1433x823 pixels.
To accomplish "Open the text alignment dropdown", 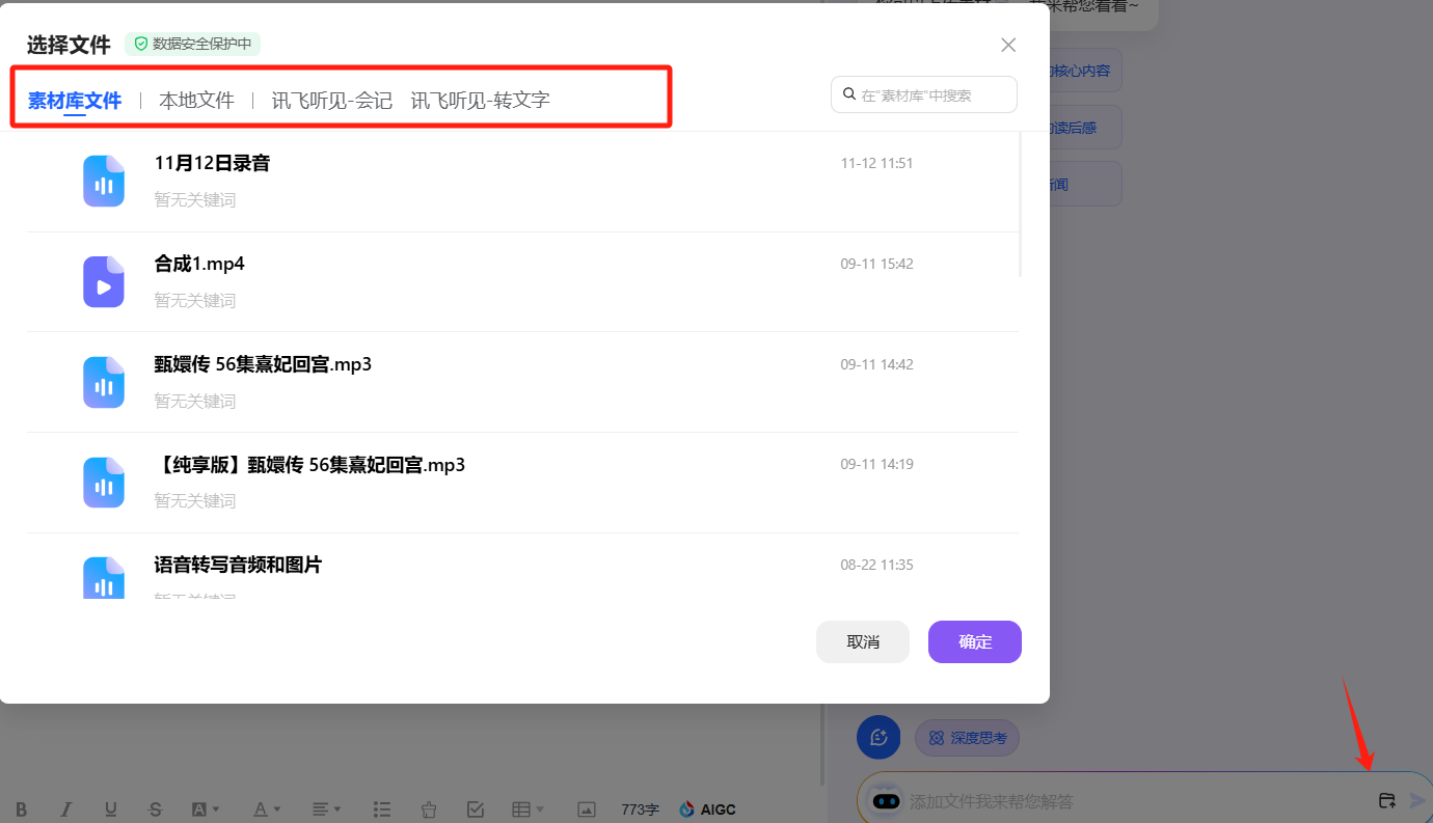I will (326, 809).
